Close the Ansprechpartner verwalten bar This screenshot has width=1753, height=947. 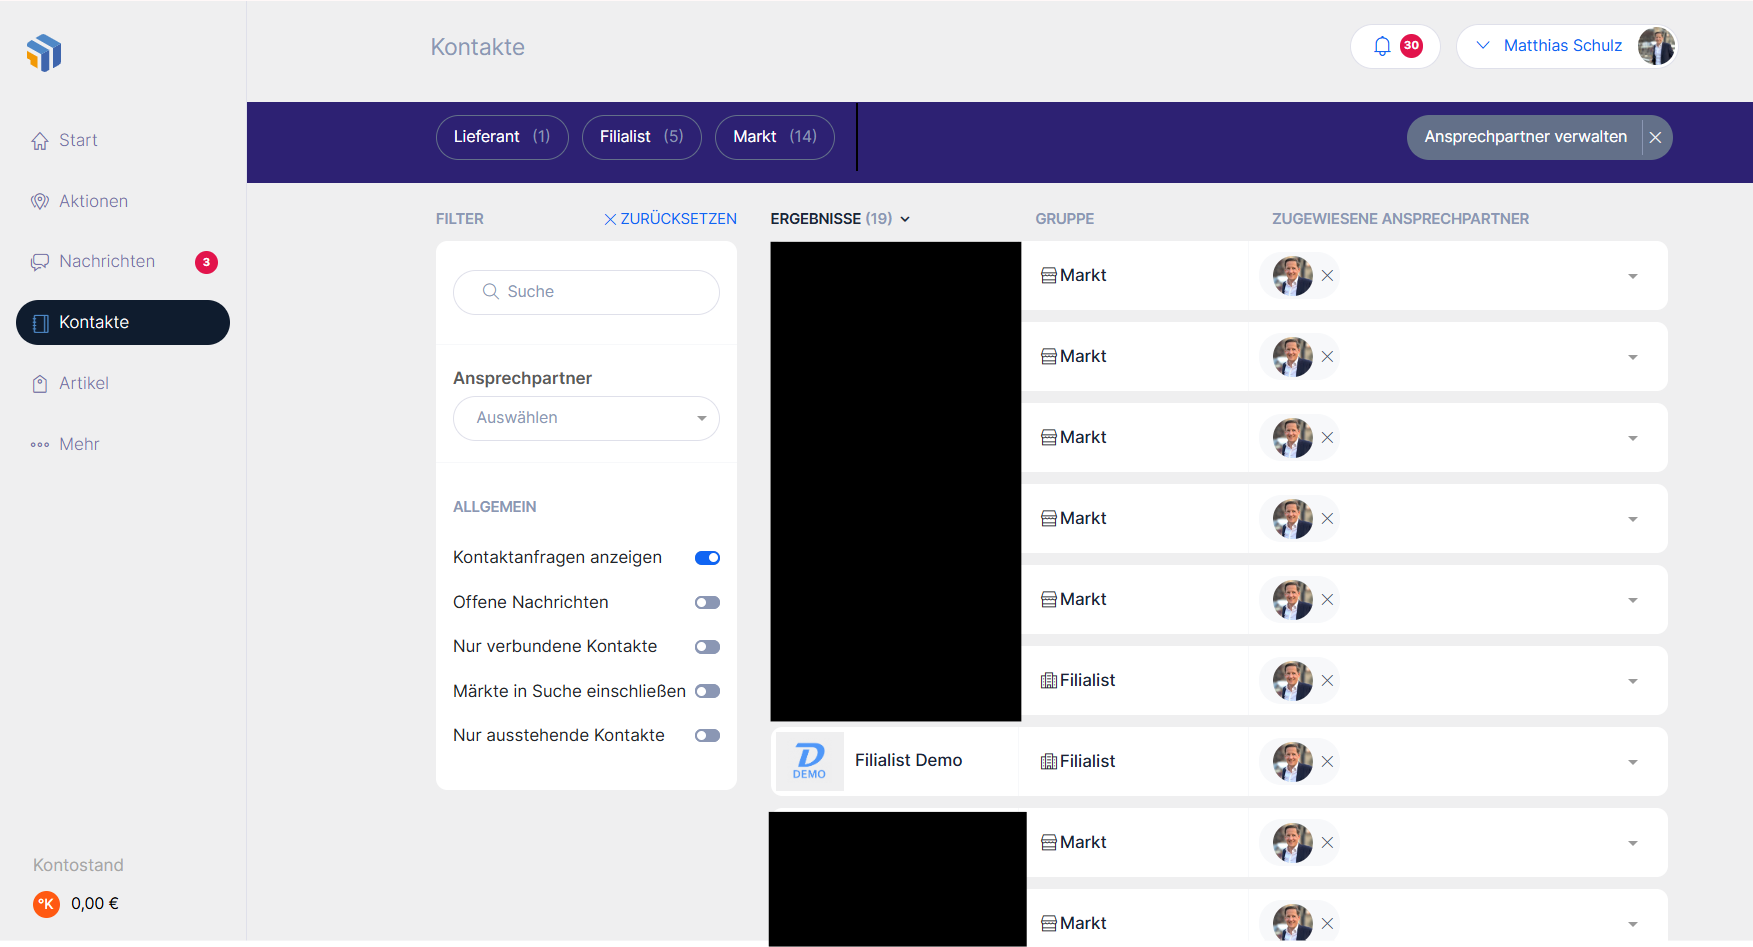(1655, 138)
